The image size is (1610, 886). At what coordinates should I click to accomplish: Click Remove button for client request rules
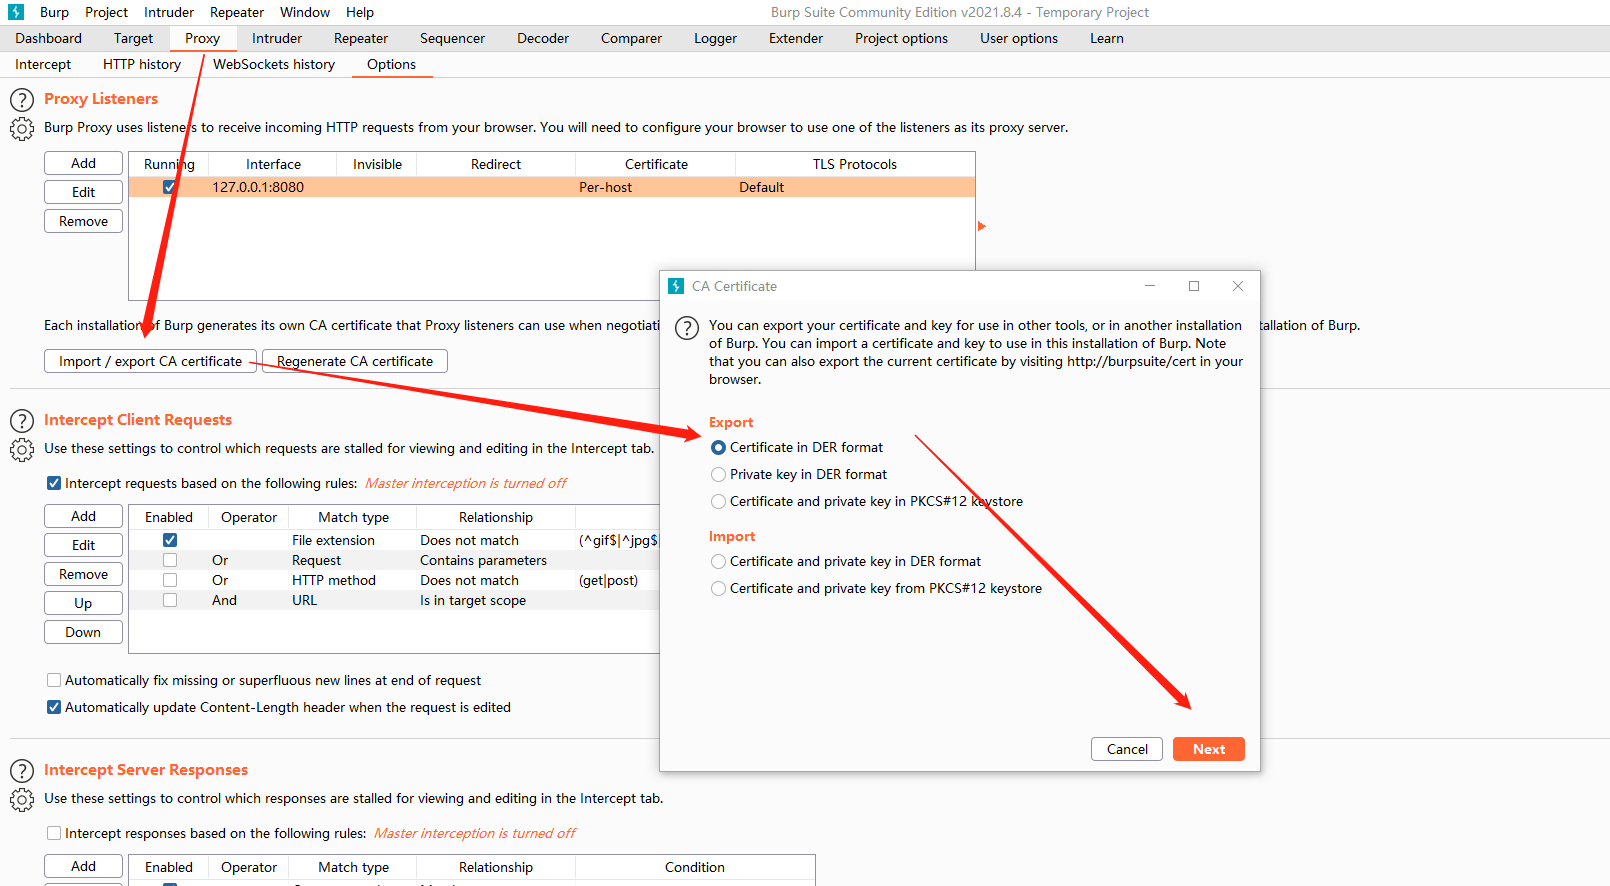tap(84, 574)
